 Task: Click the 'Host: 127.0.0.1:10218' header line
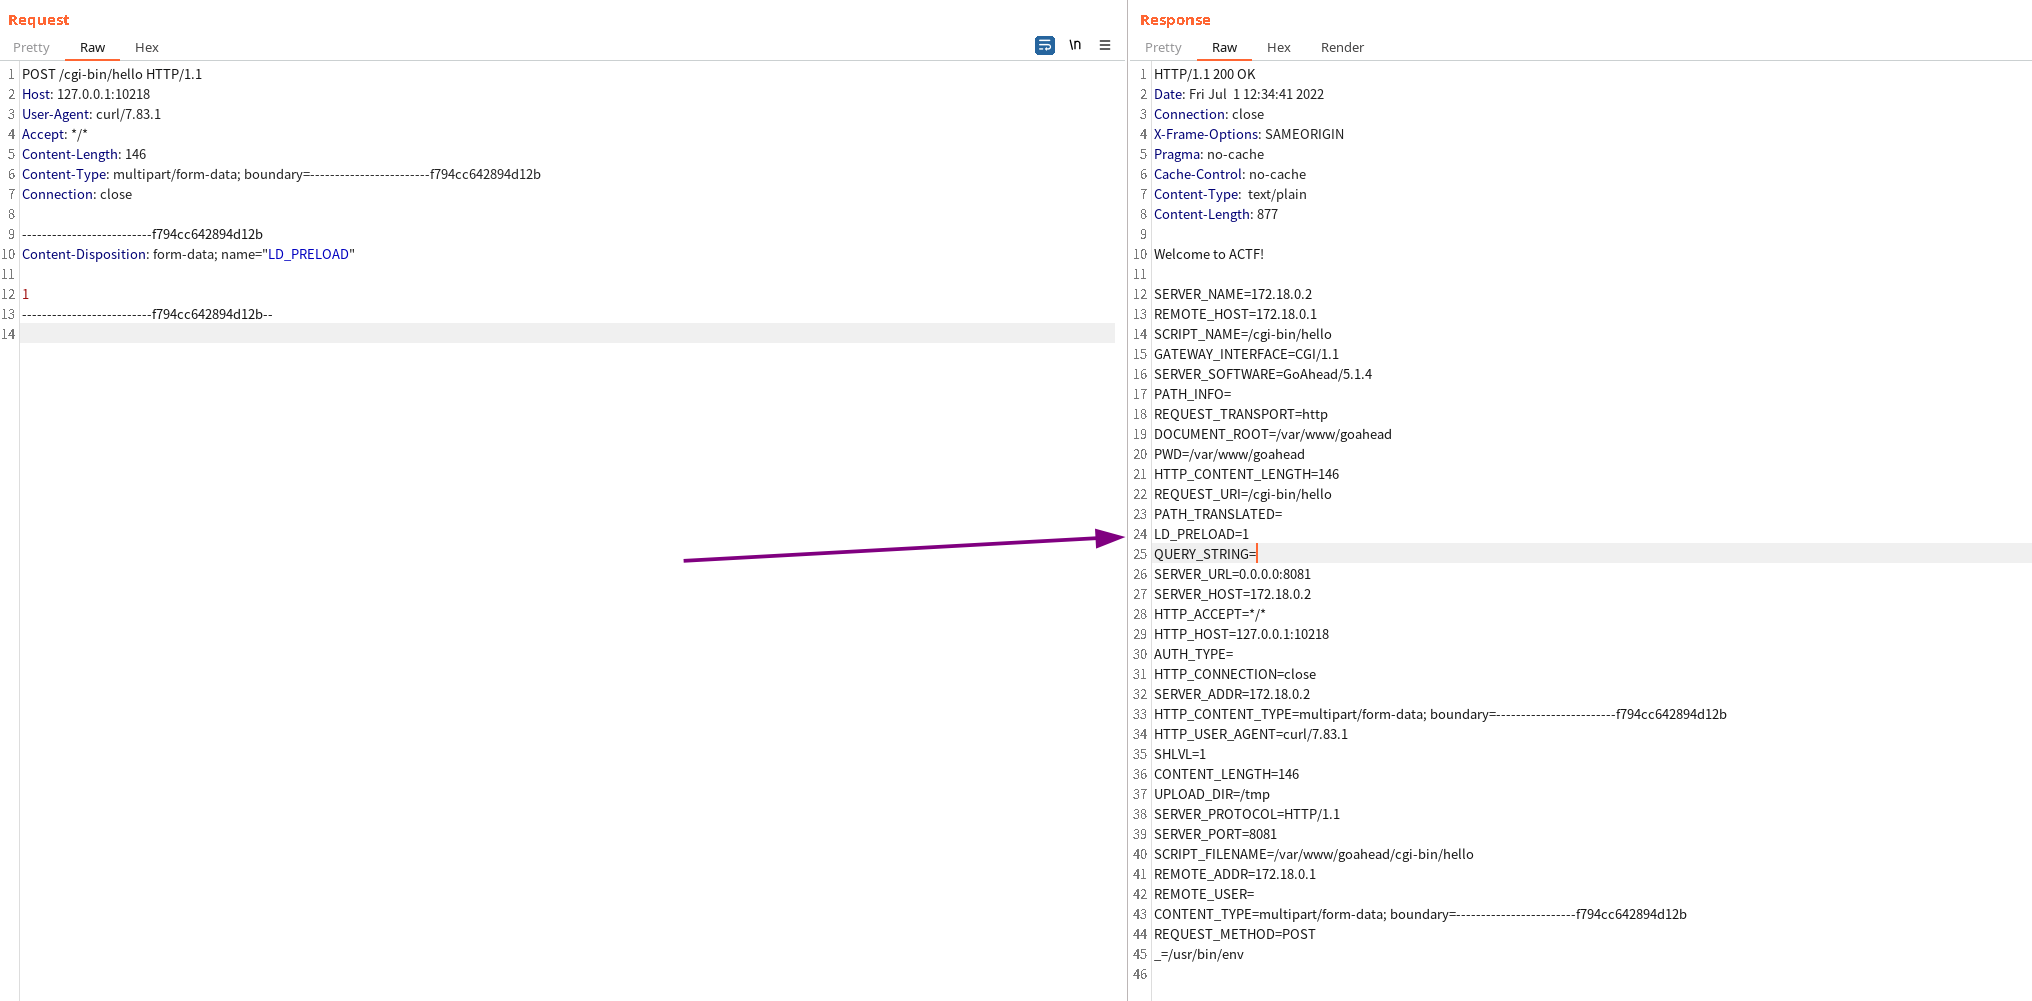click(x=86, y=94)
